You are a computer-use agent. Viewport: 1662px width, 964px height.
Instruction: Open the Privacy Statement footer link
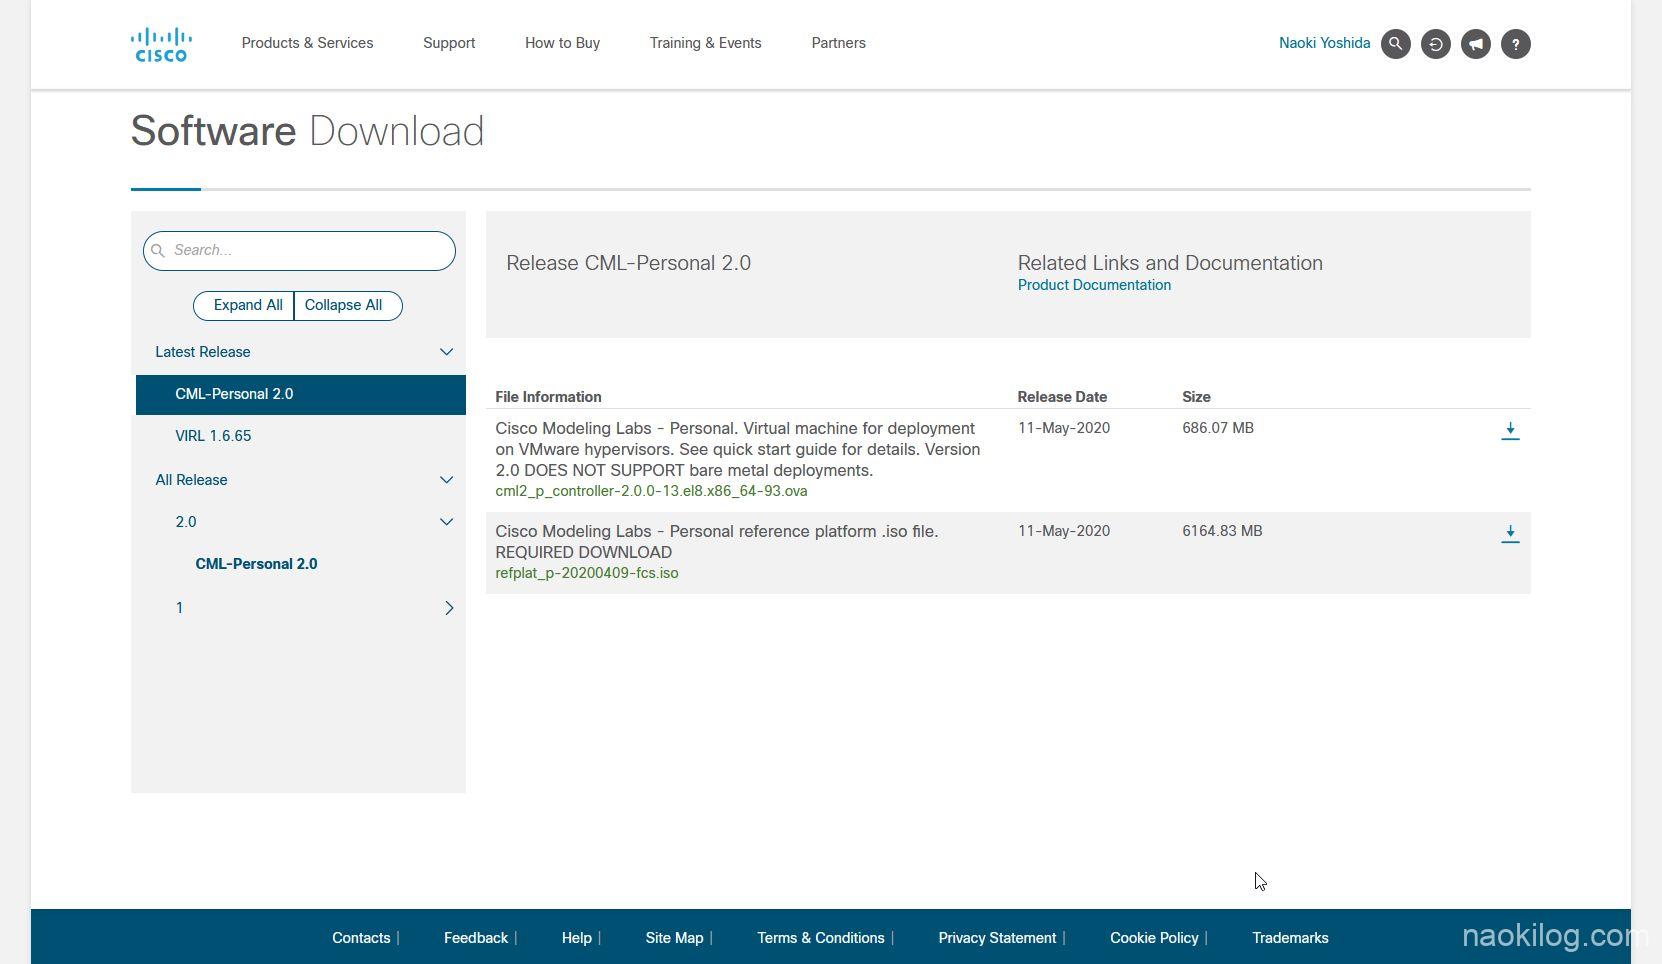click(x=997, y=938)
